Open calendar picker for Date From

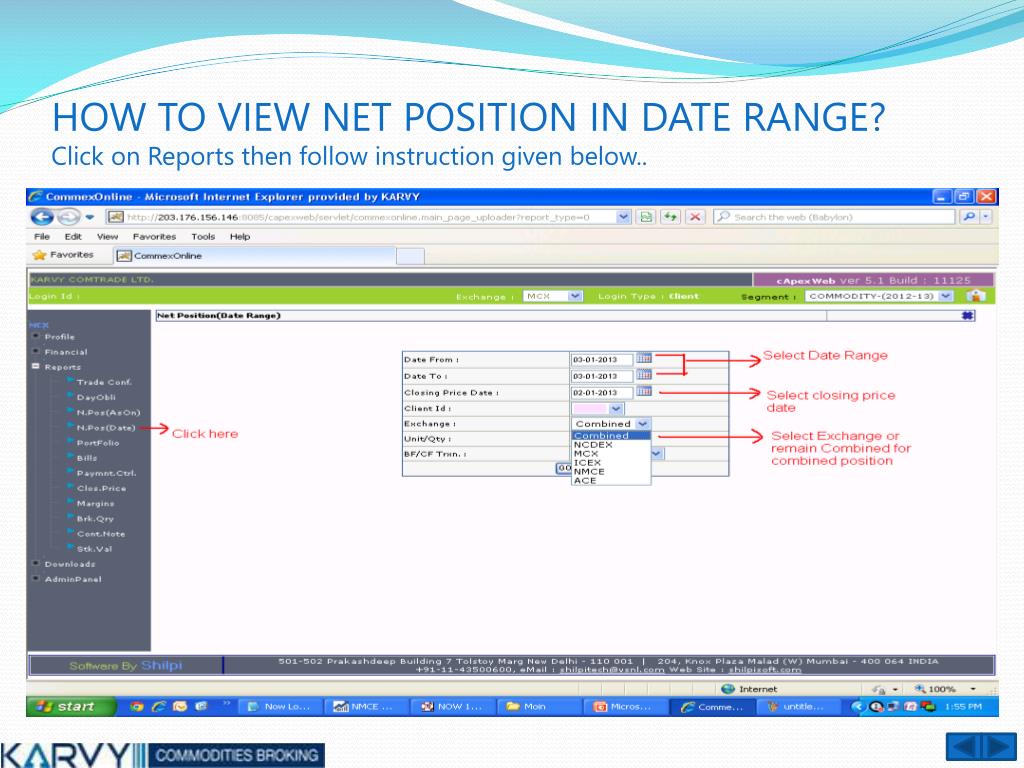click(644, 358)
